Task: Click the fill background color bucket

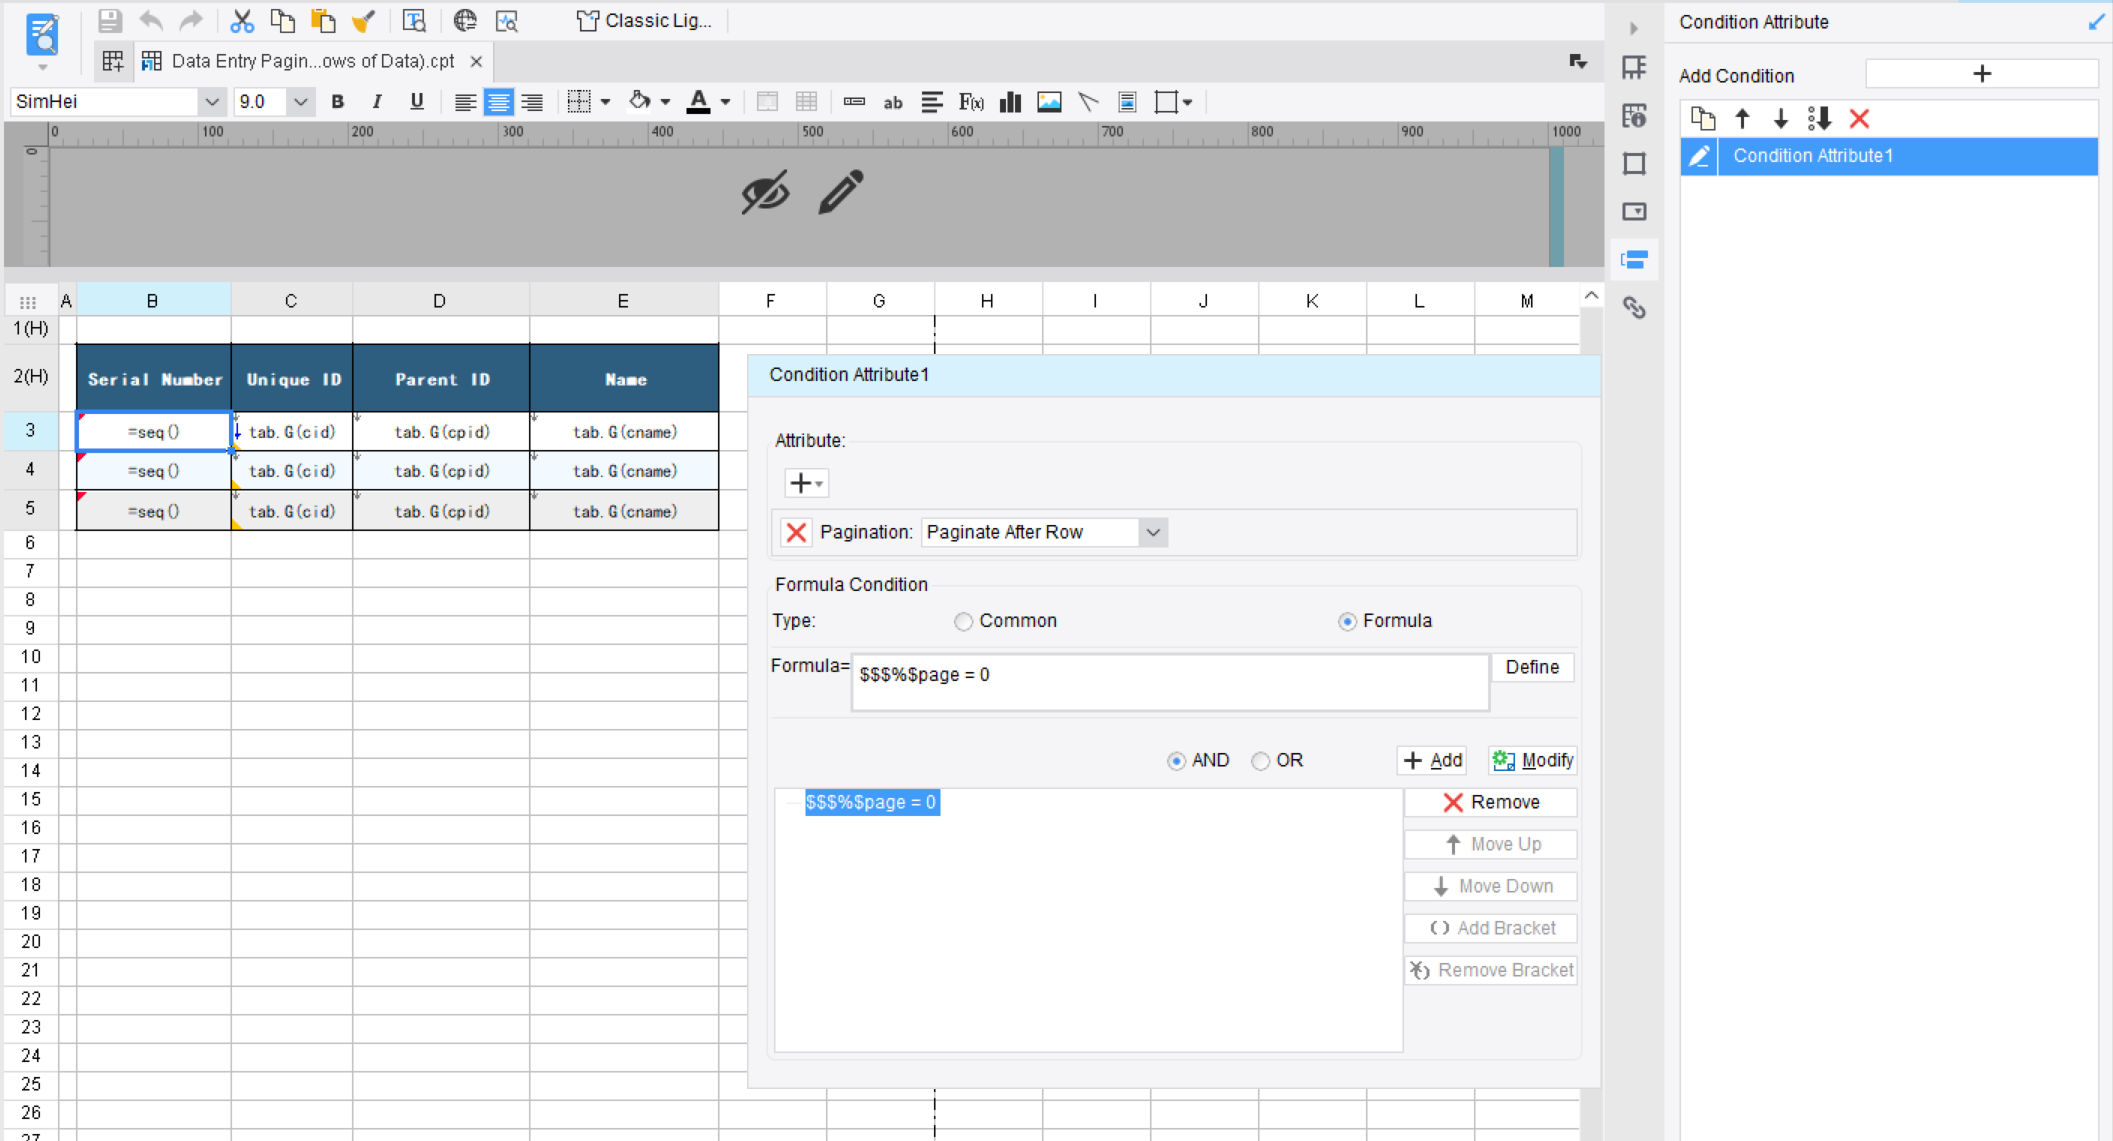Action: (639, 101)
